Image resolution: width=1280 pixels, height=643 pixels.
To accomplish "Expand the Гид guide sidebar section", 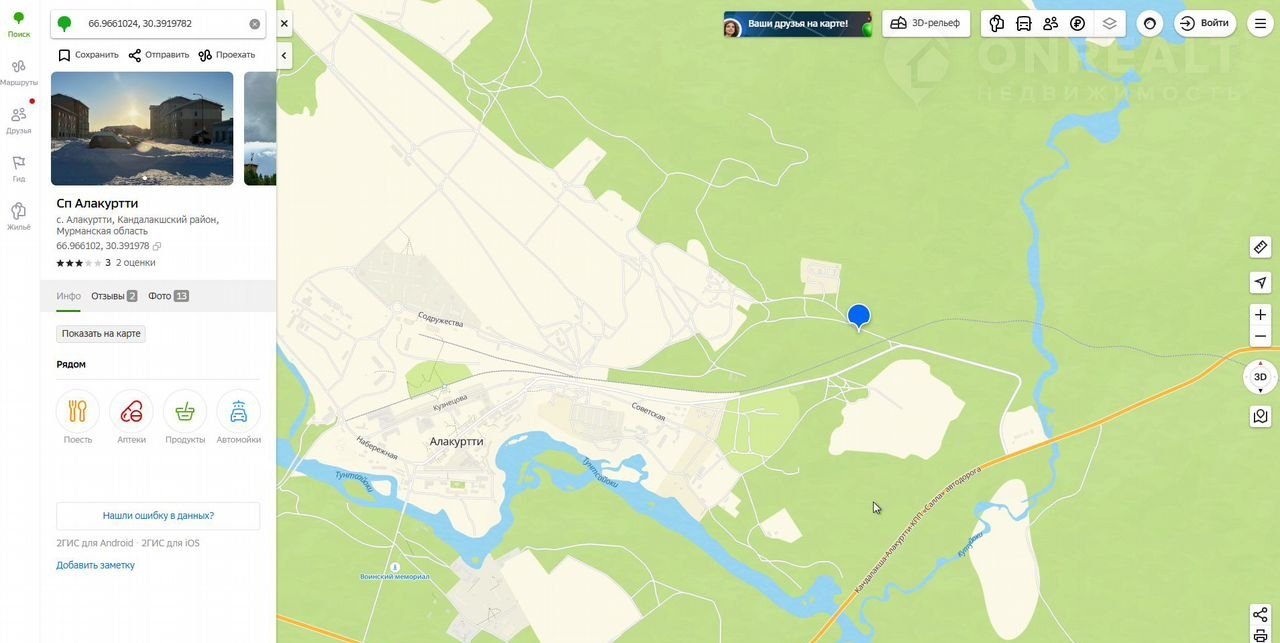I will 19,168.
